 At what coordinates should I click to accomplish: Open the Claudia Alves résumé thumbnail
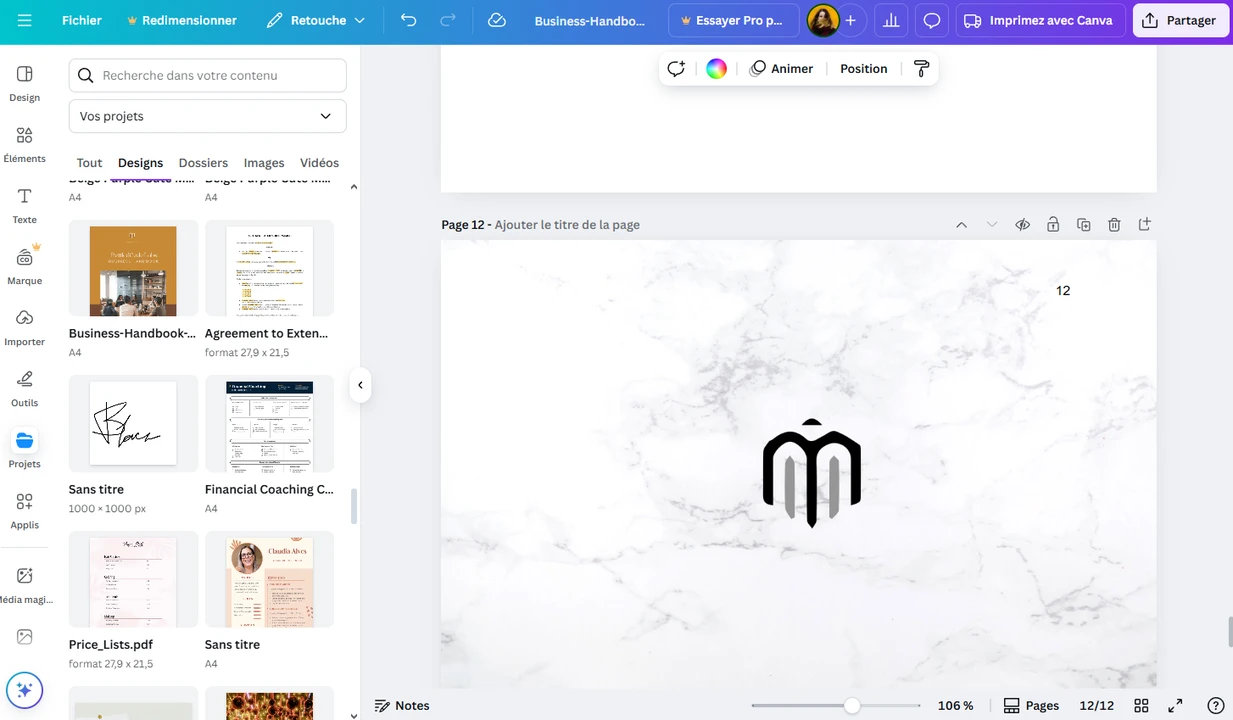(x=269, y=579)
